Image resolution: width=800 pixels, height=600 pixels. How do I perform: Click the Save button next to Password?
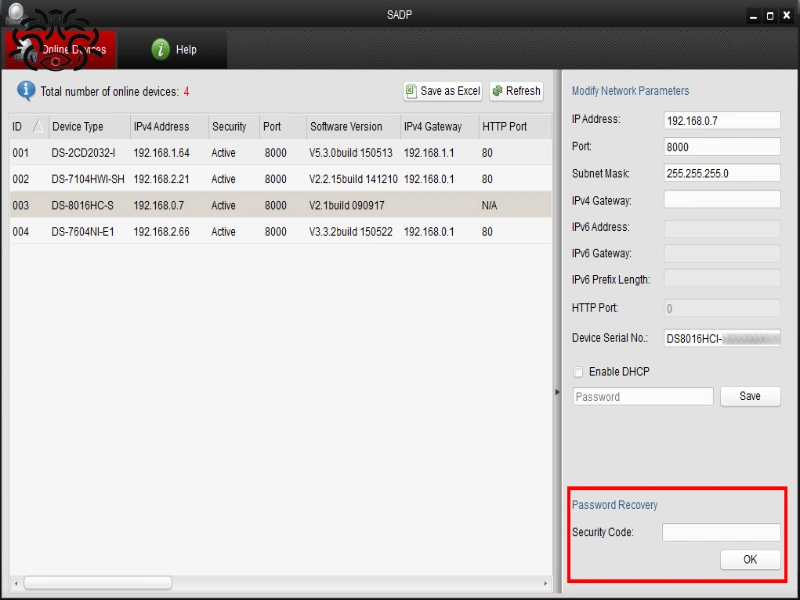(750, 396)
